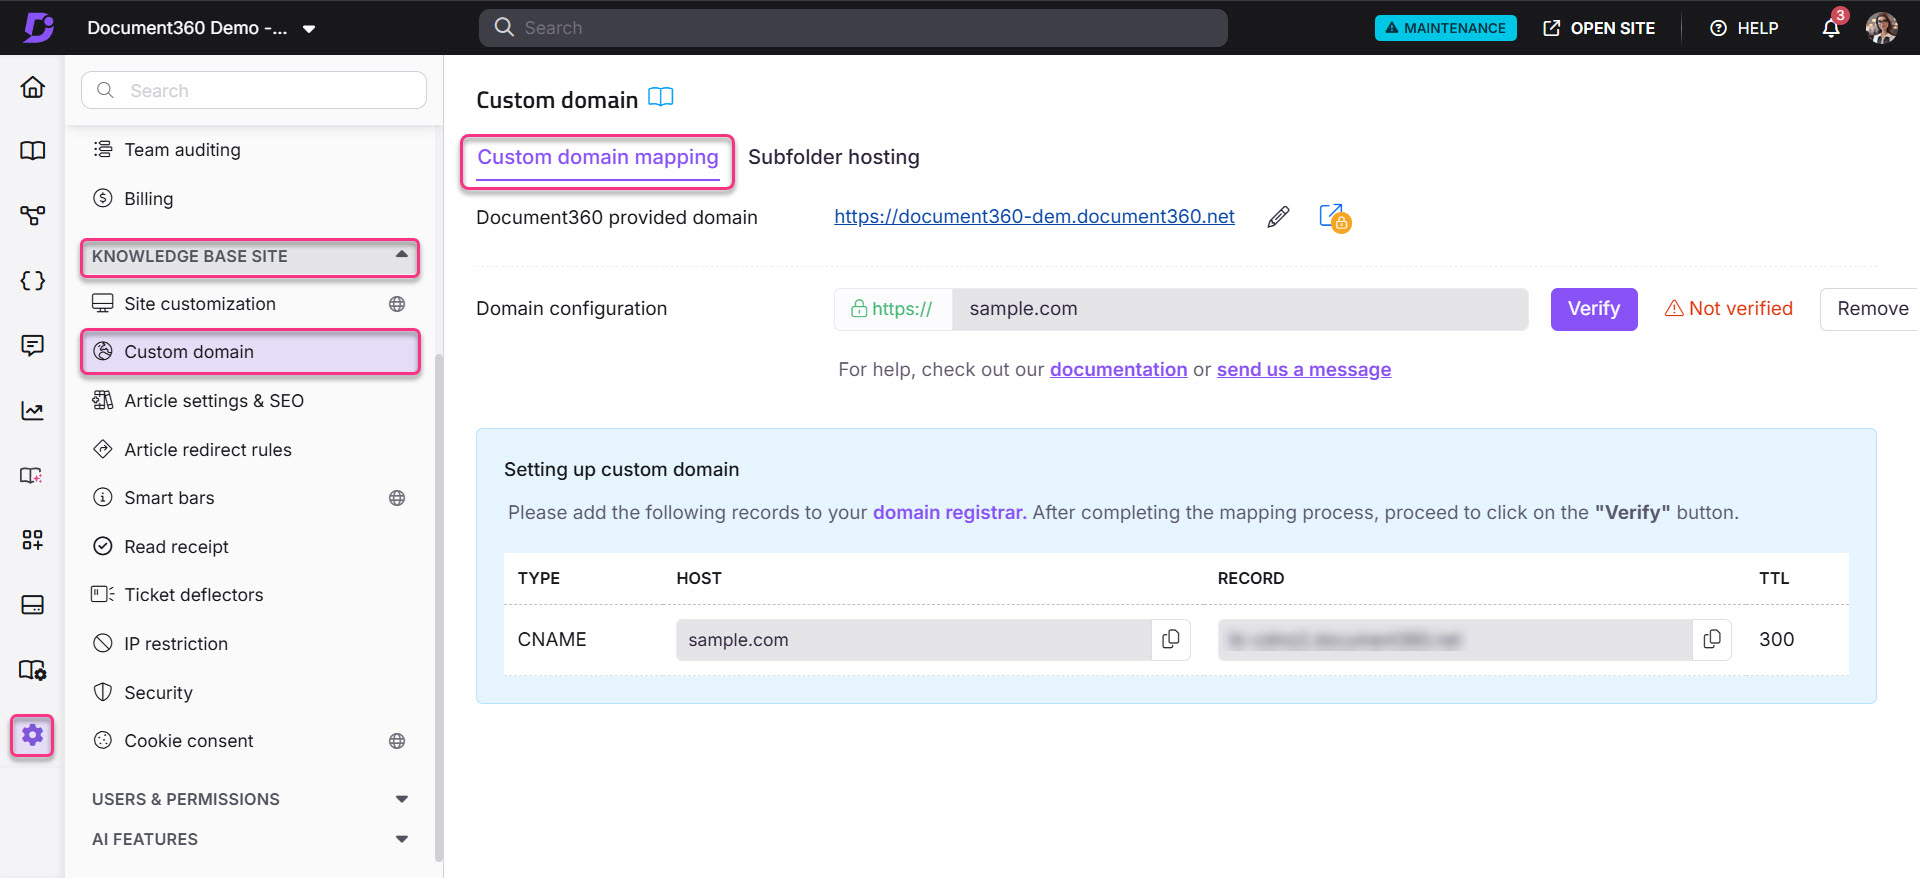Edit the Document360 provided domain pencil icon
The image size is (1920, 878).
tap(1278, 217)
